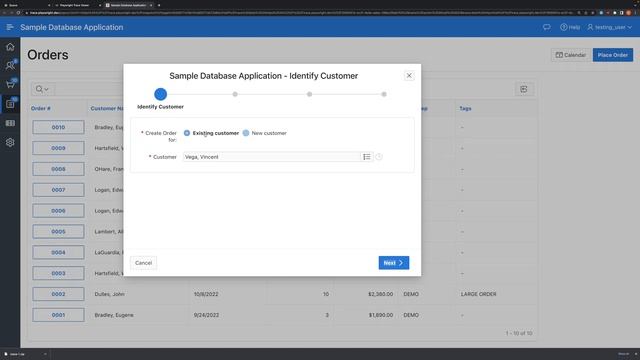Image resolution: width=640 pixels, height=360 pixels.
Task: Click the Bradley, Eugene cell in row 0001
Action: click(114, 315)
